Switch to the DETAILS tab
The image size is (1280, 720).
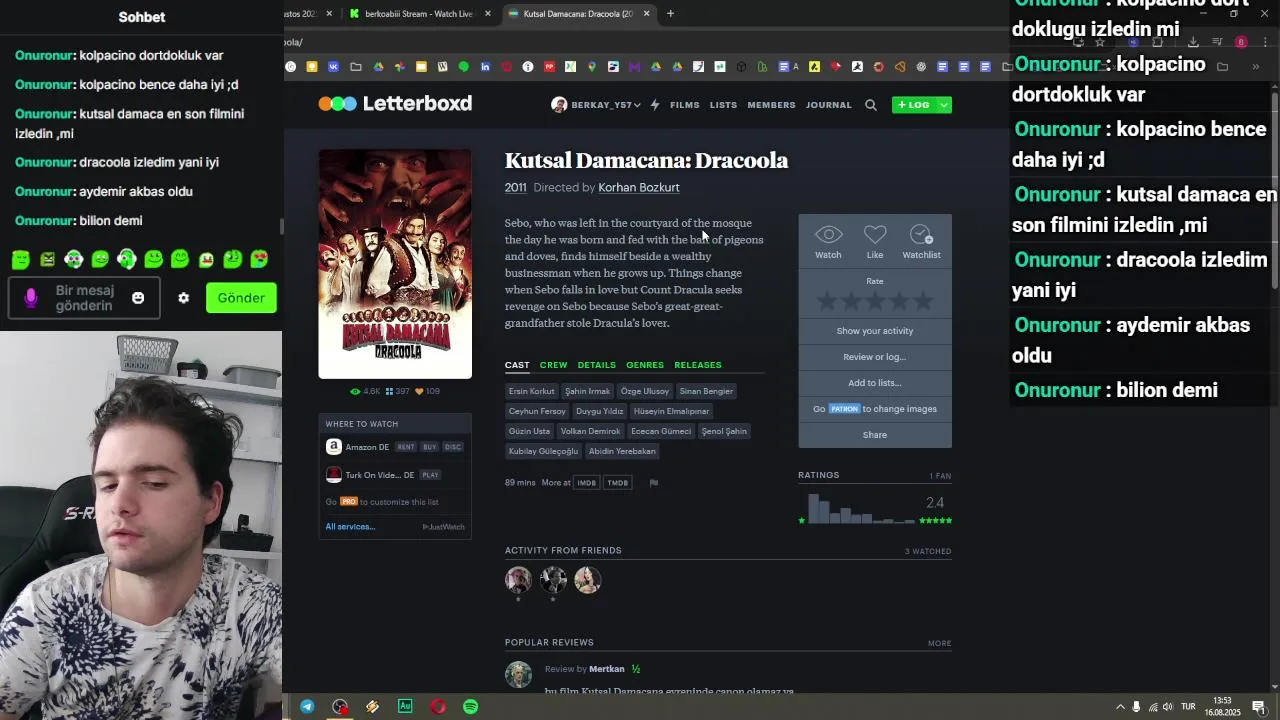[596, 365]
